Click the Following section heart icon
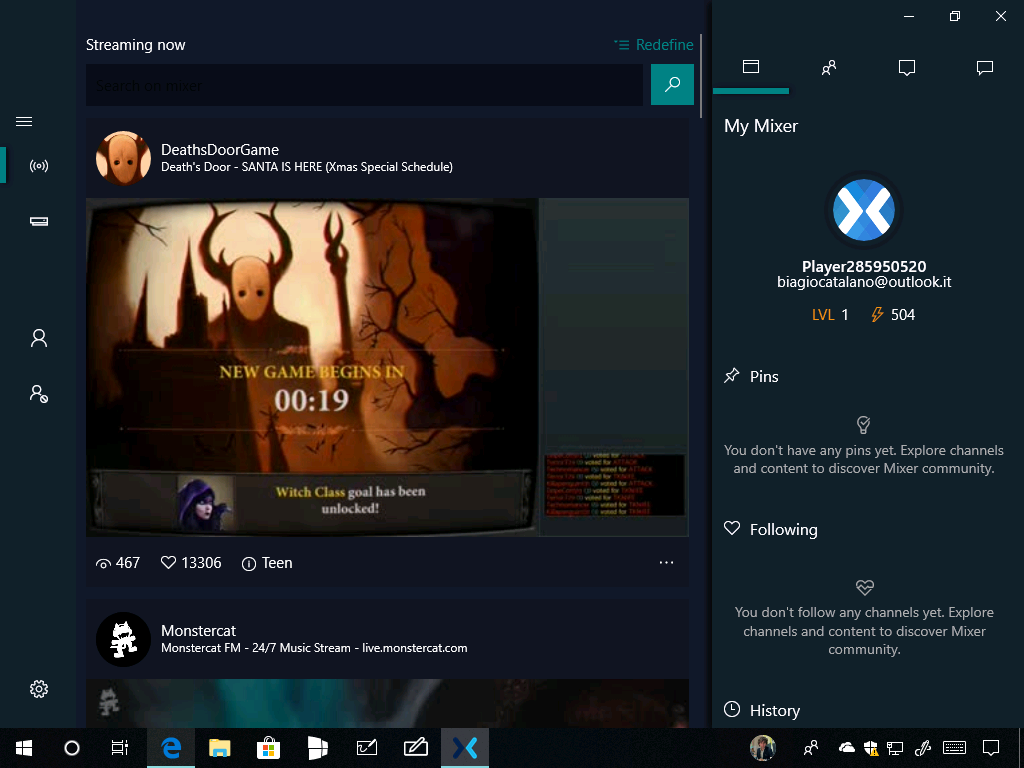 (x=732, y=528)
